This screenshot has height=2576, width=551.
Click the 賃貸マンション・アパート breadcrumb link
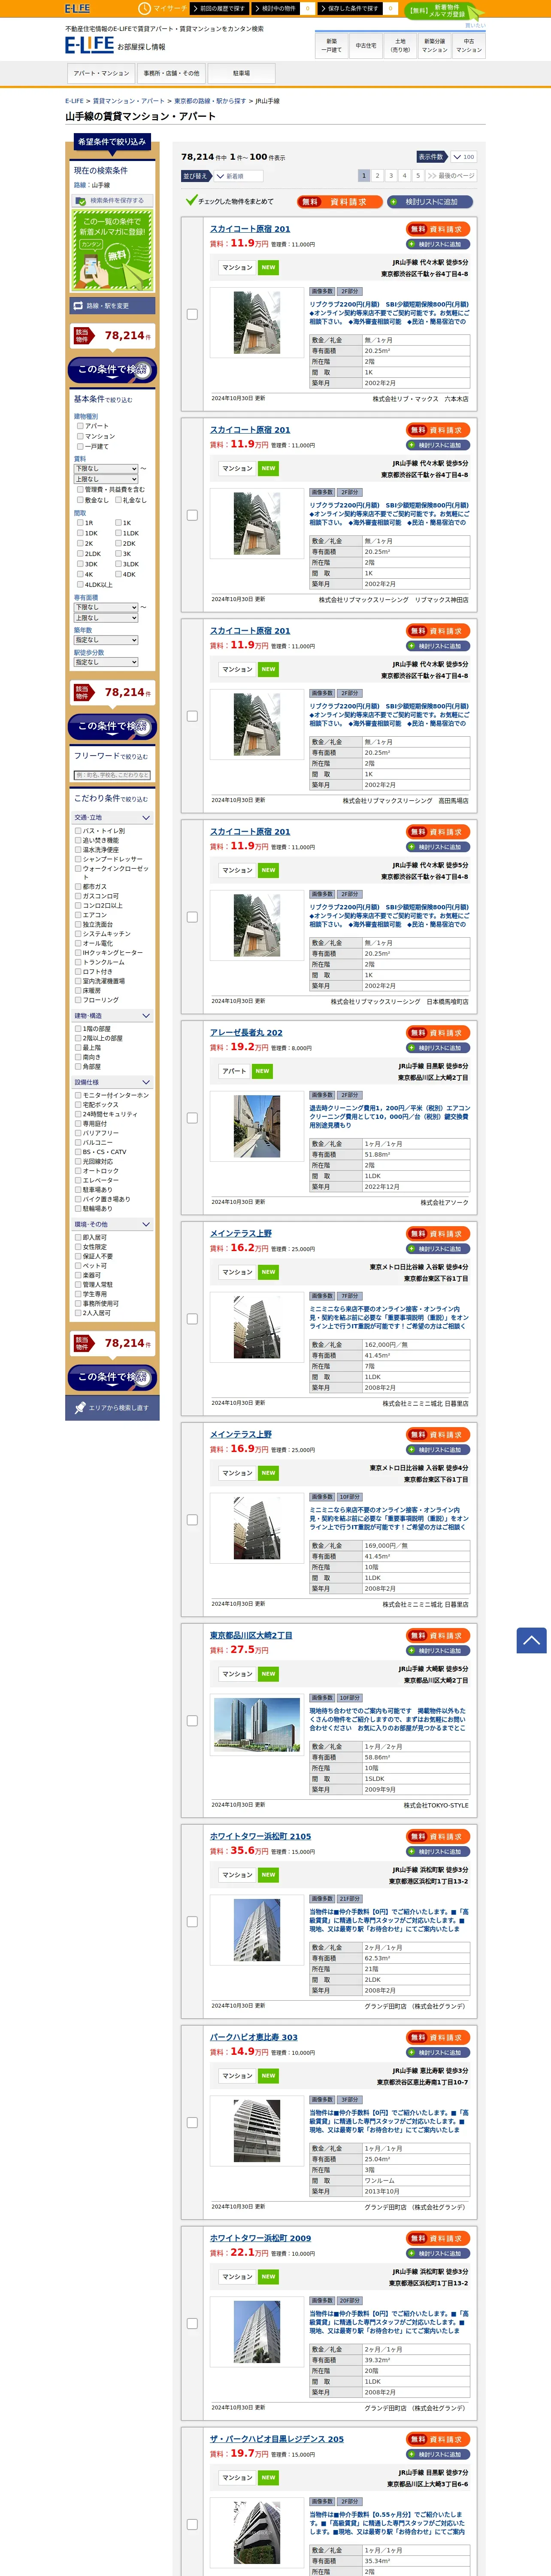pos(129,101)
